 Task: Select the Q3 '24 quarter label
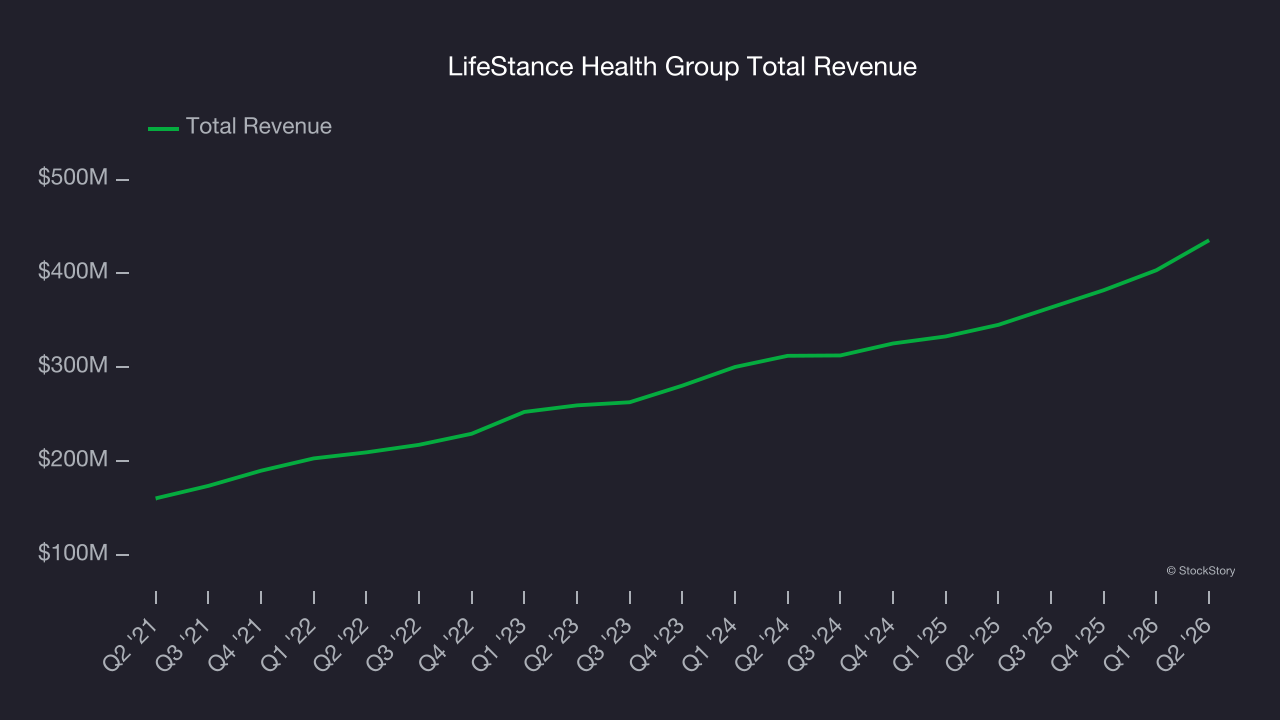point(816,643)
